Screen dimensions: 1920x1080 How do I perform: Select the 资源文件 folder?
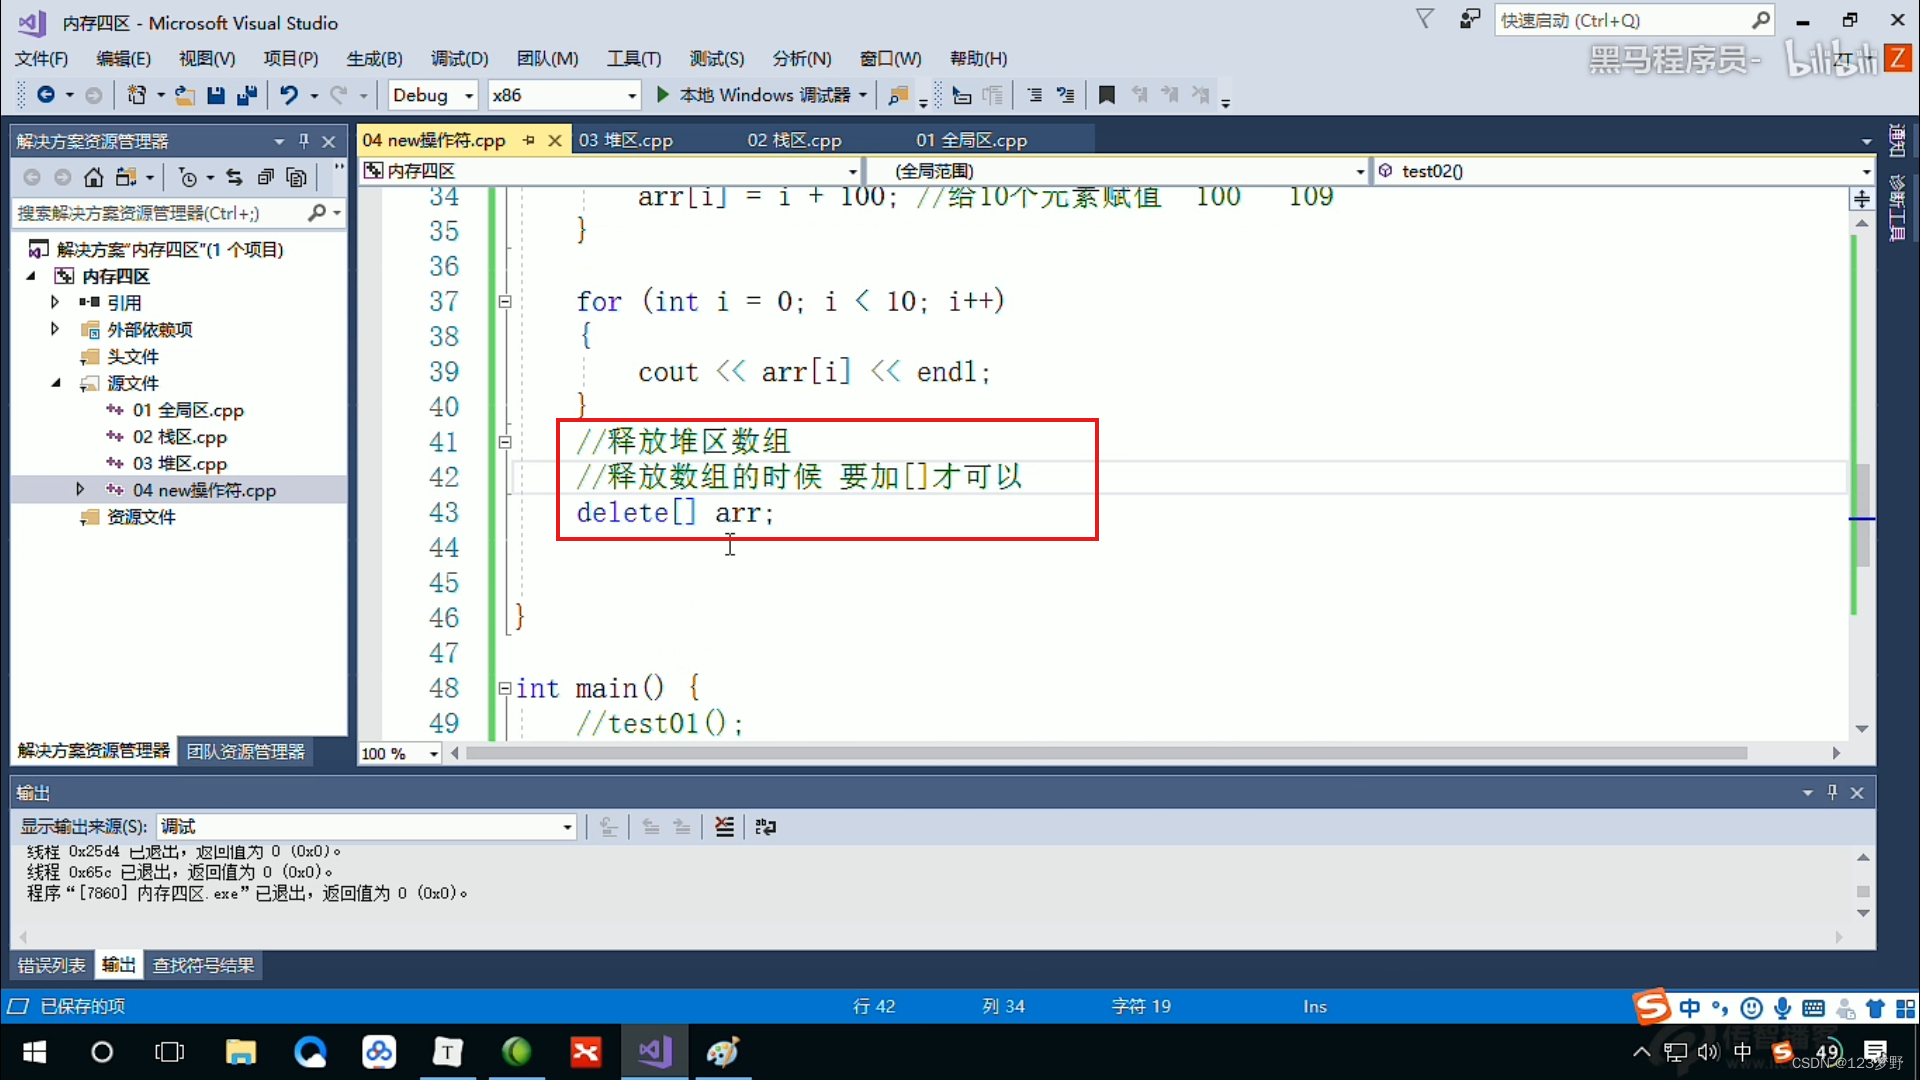141,517
